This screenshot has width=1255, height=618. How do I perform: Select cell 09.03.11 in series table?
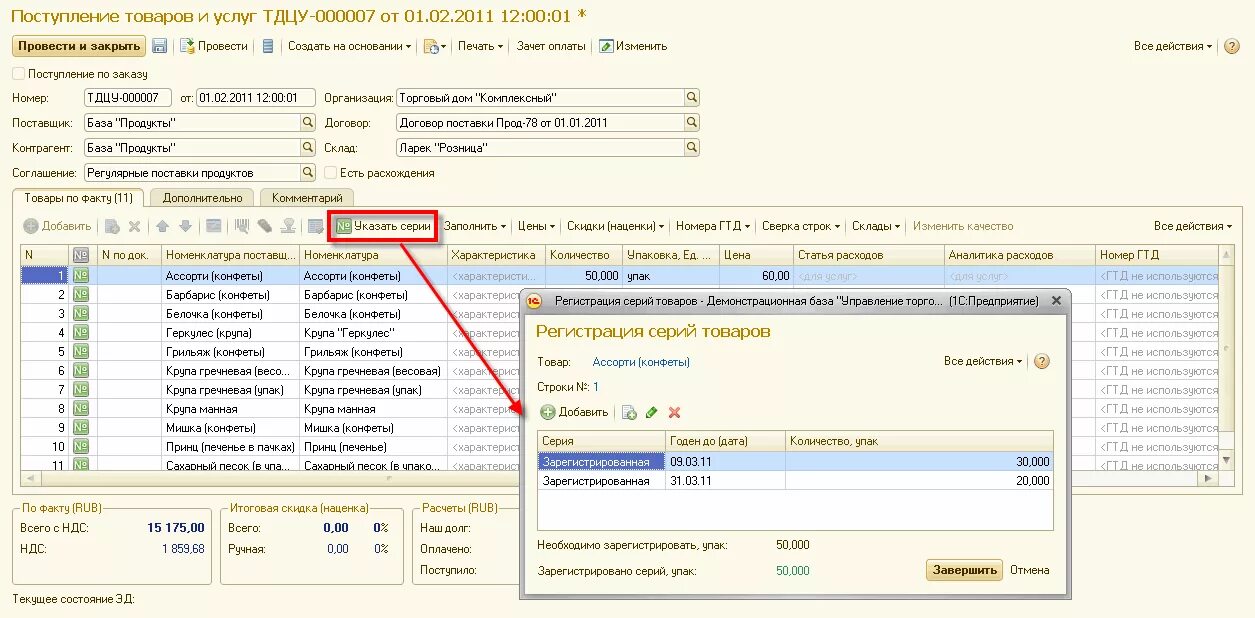point(725,462)
